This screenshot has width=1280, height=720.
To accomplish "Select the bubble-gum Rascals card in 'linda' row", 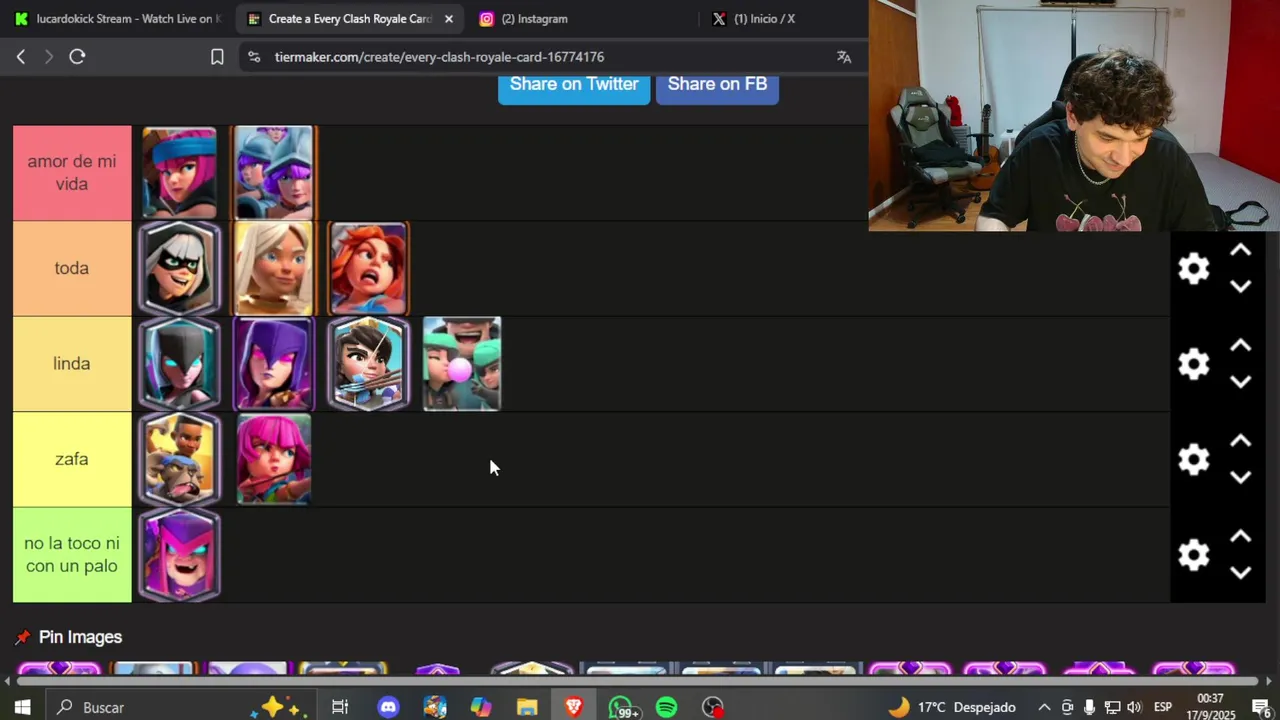I will pos(462,364).
